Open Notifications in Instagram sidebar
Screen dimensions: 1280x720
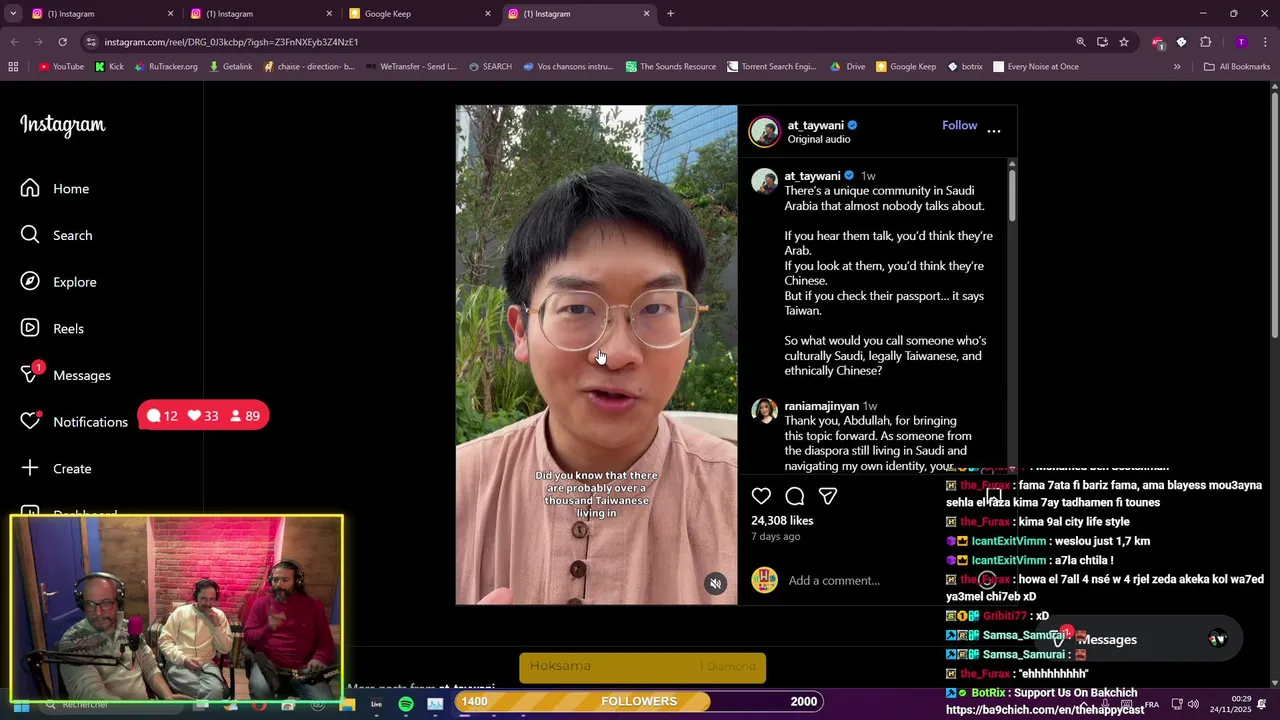[x=75, y=422]
